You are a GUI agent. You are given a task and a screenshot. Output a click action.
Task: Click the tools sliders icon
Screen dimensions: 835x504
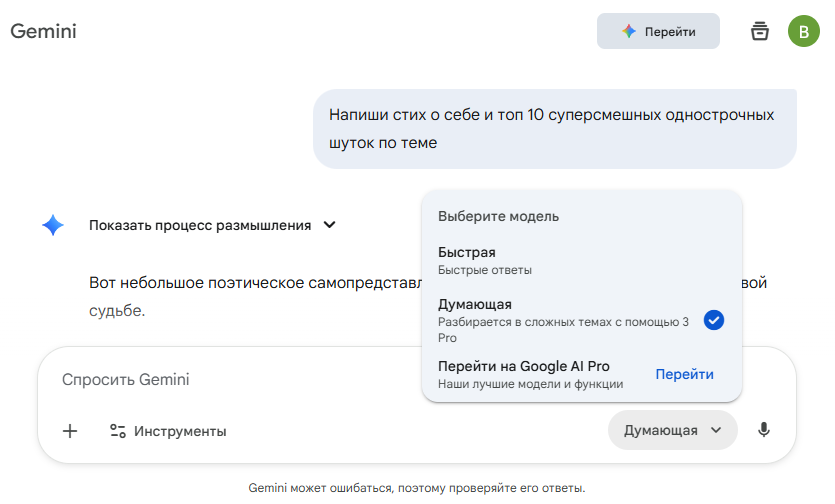pos(118,431)
